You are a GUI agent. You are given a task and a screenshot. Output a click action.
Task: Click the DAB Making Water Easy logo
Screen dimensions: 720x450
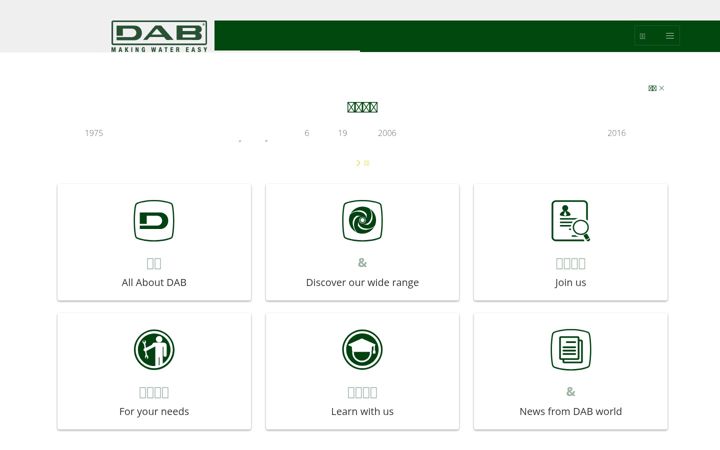click(159, 36)
